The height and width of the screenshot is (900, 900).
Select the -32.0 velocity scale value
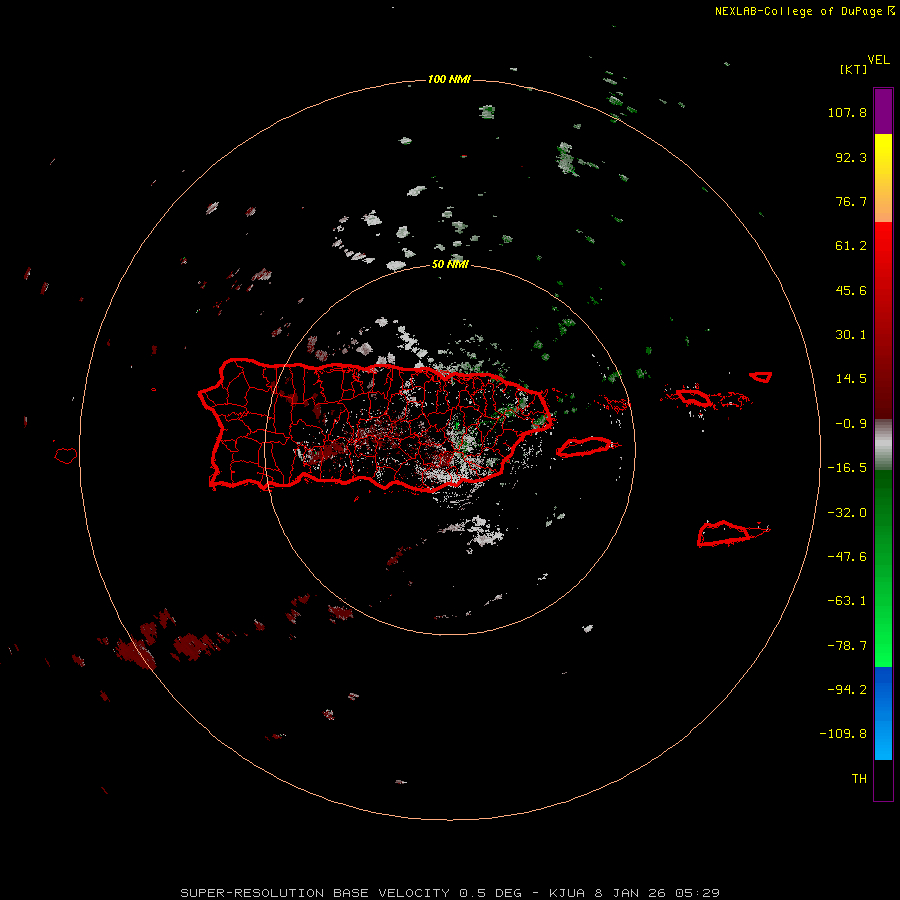pyautogui.click(x=847, y=513)
